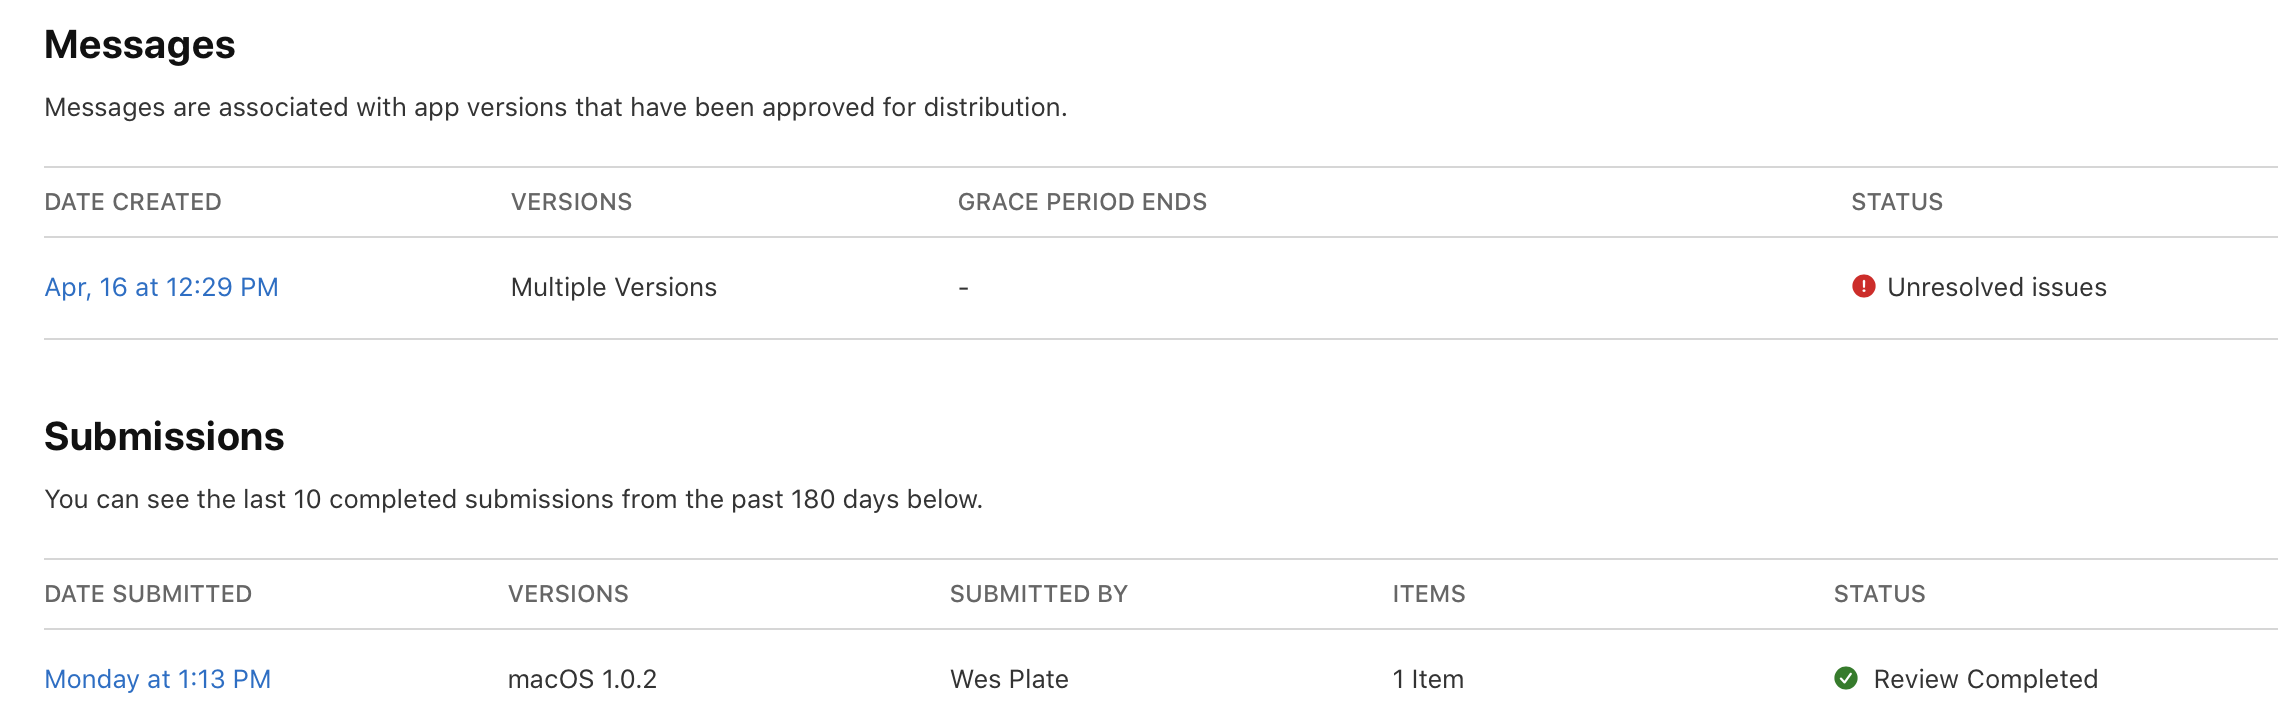Click the Submissions section heading
Image resolution: width=2284 pixels, height=726 pixels.
164,437
